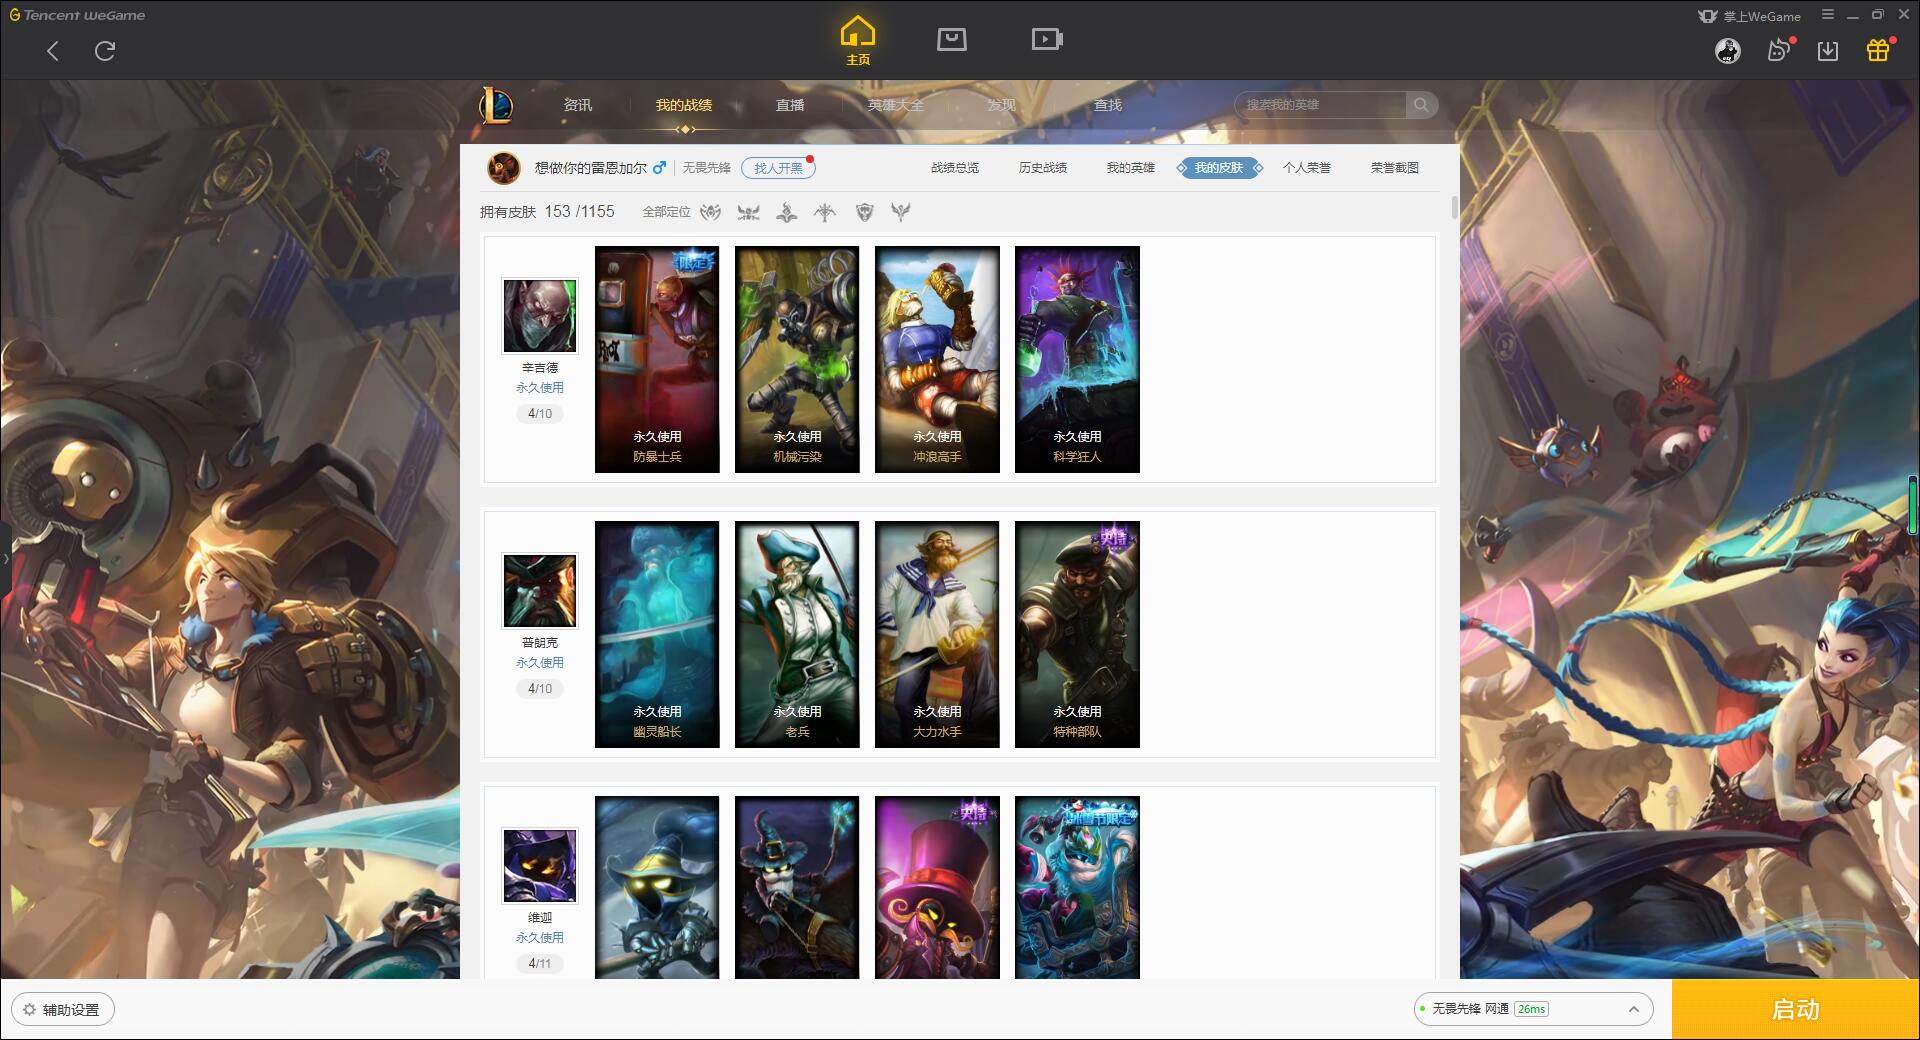Open the video icon in top bar
Screen dimensions: 1920x1040
1047,39
